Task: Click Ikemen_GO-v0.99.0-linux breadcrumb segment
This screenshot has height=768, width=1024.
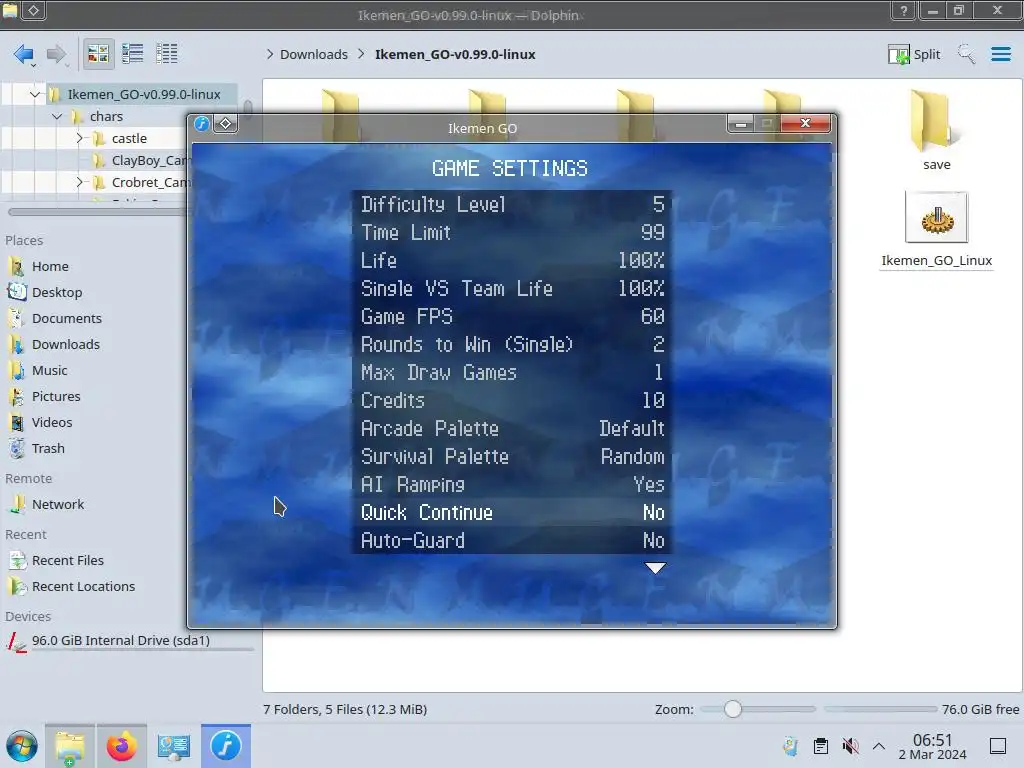Action: (x=455, y=54)
